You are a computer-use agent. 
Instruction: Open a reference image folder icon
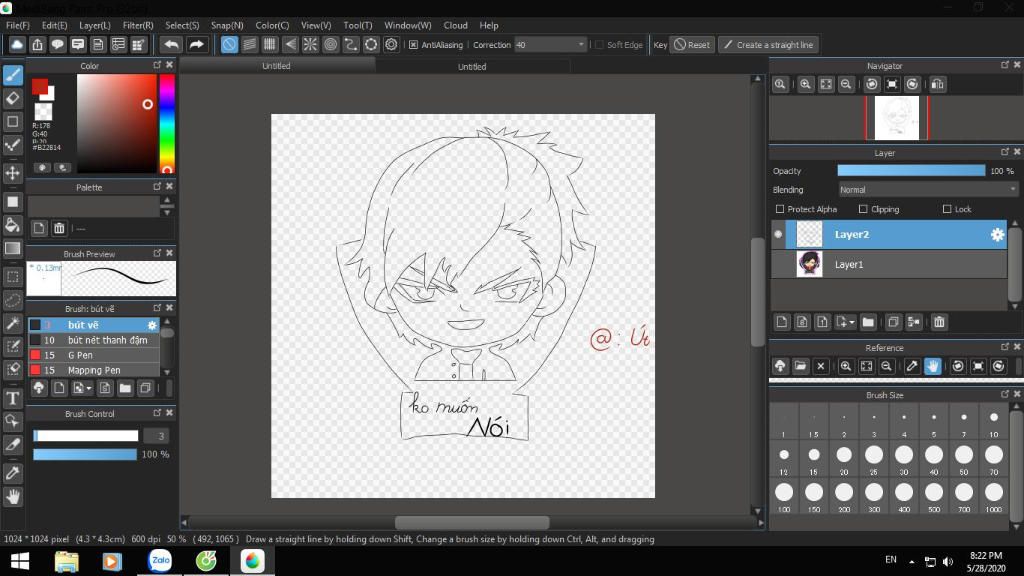(800, 366)
